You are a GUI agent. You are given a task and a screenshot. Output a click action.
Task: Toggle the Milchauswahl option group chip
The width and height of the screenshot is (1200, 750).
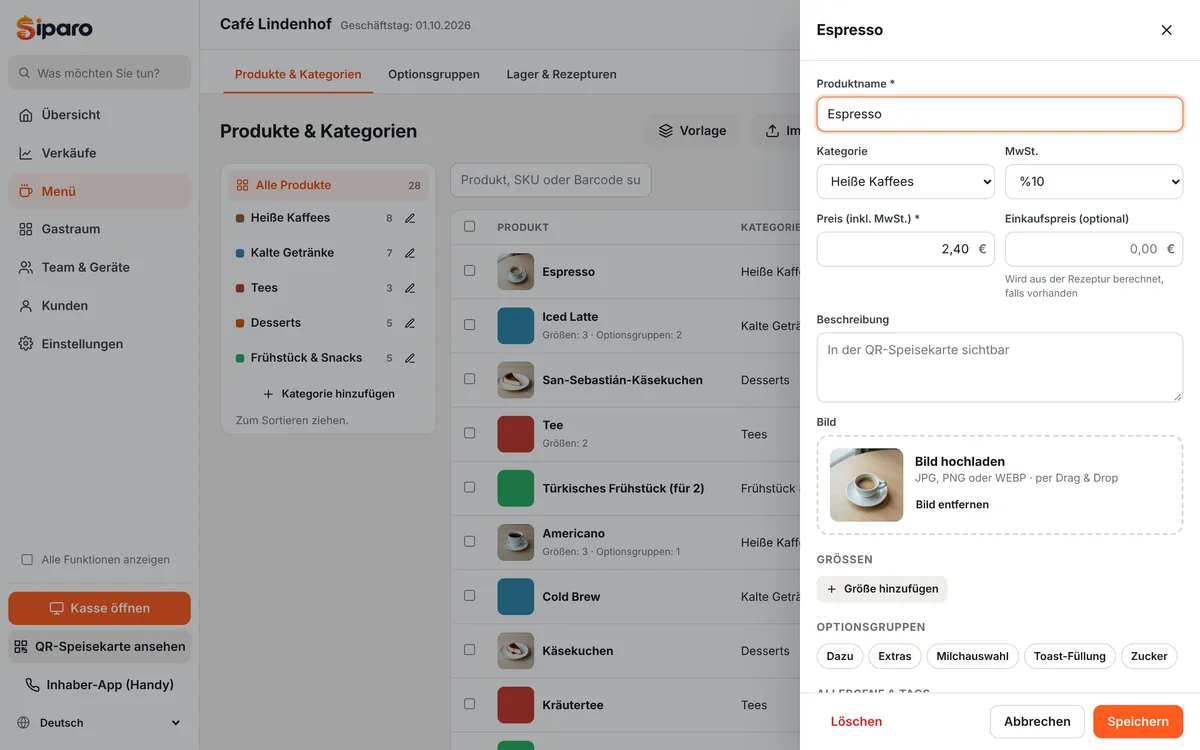coord(972,656)
